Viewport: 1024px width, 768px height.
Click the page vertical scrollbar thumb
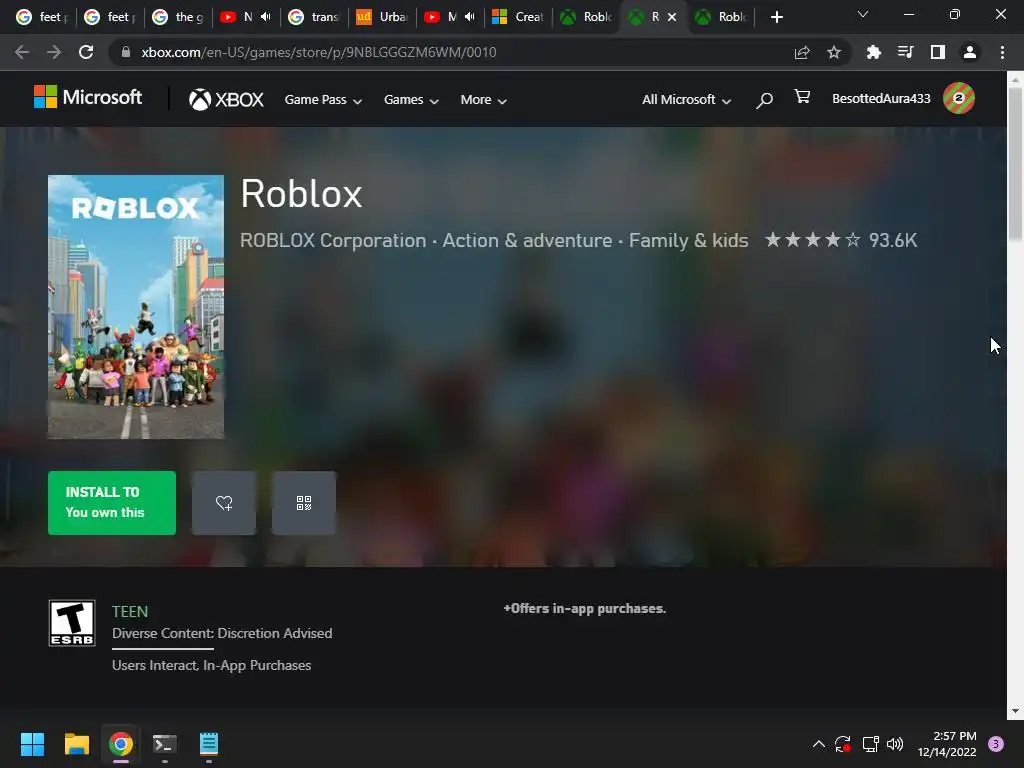pyautogui.click(x=1015, y=163)
